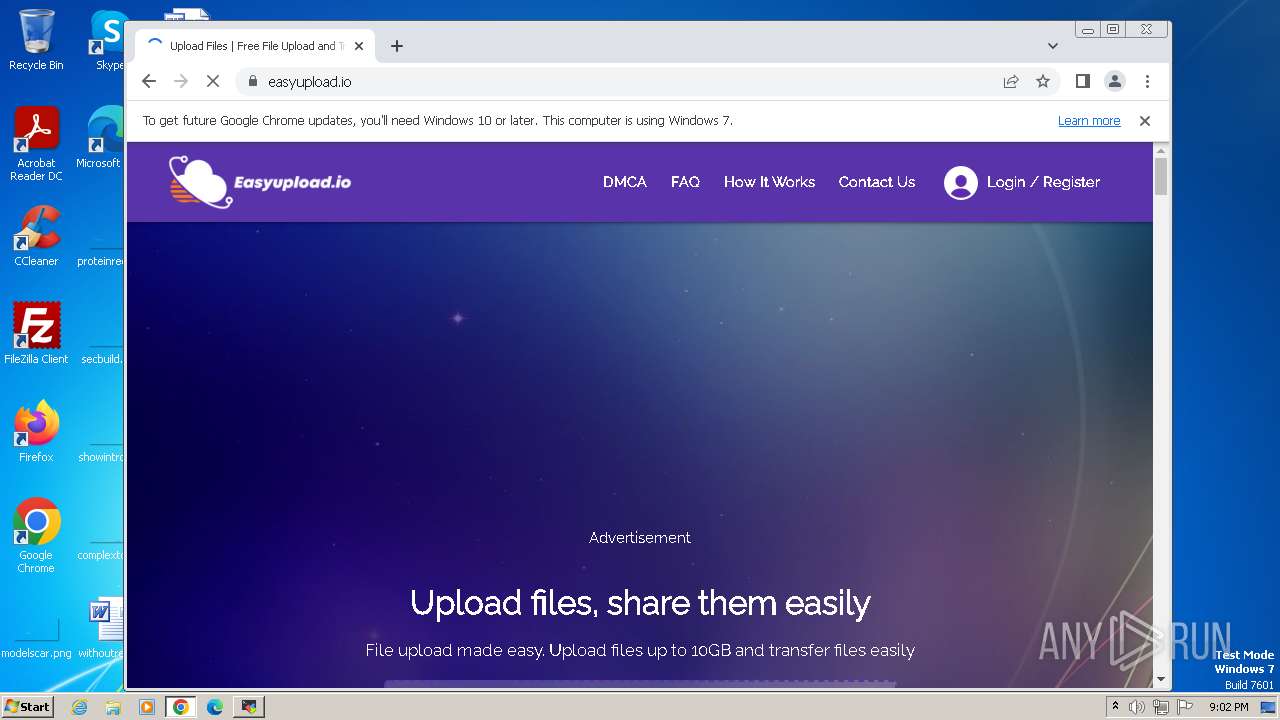Launch Google Chrome desktop shortcut

click(x=36, y=536)
